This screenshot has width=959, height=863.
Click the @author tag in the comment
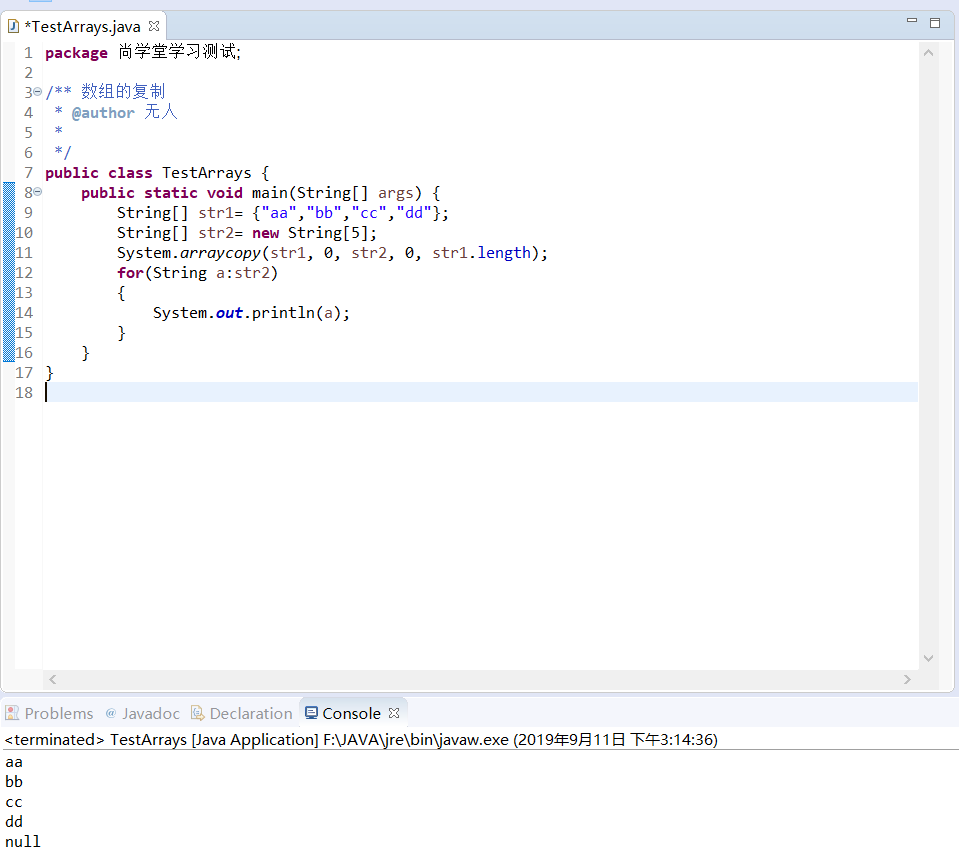click(x=103, y=113)
